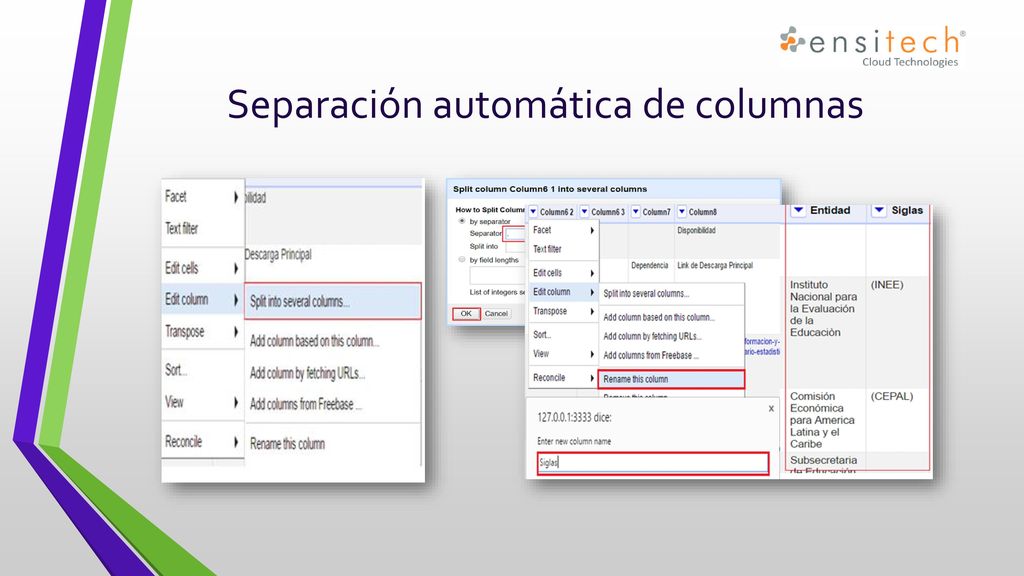Click the '(INEE)' cell in Siglas column
1024x576 pixels.
click(x=887, y=285)
